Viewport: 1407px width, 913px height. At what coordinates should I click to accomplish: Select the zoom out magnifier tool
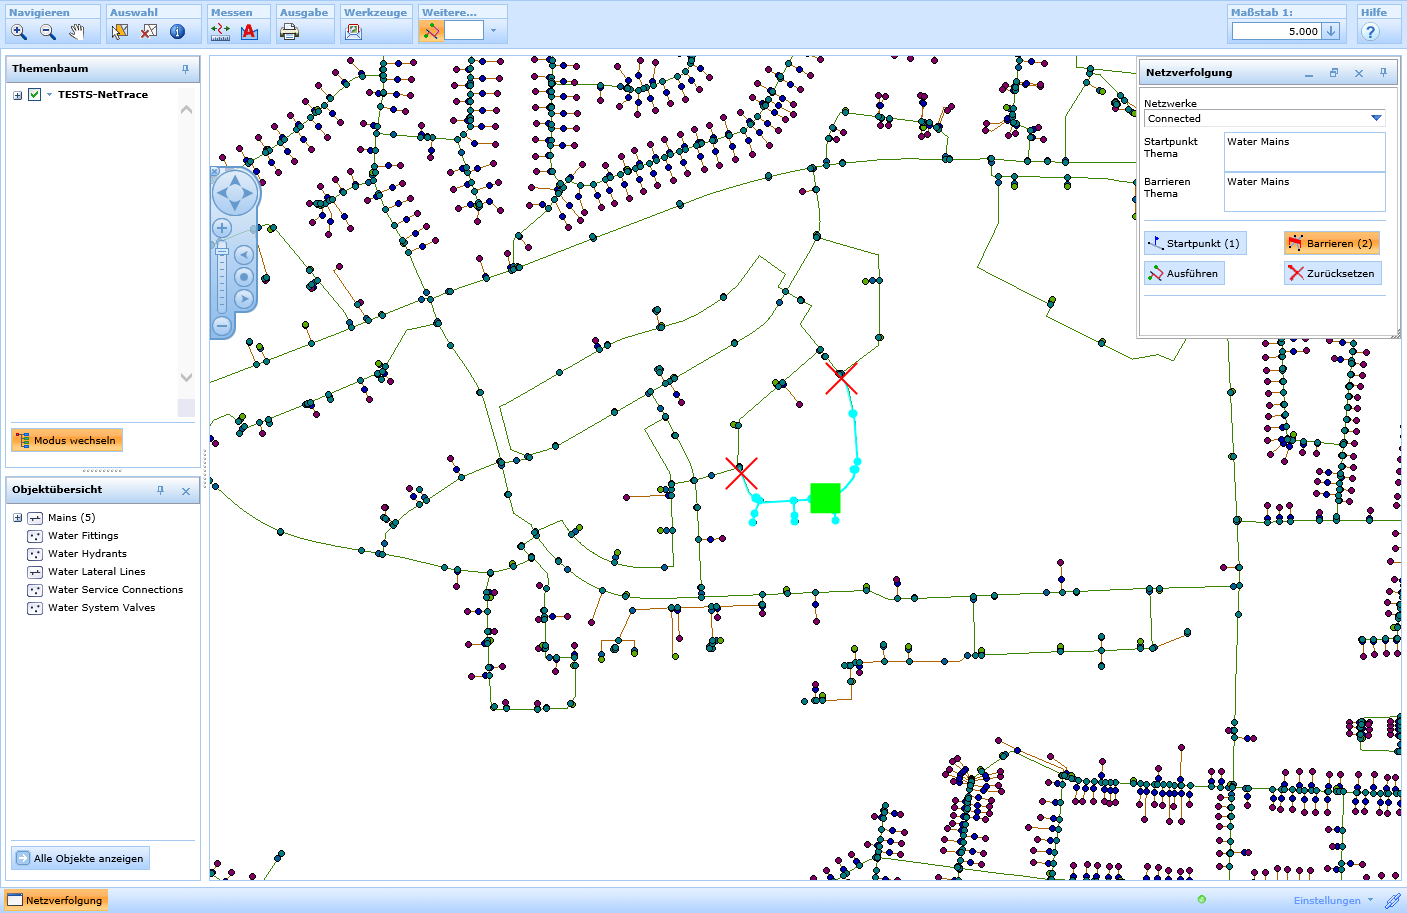click(48, 32)
